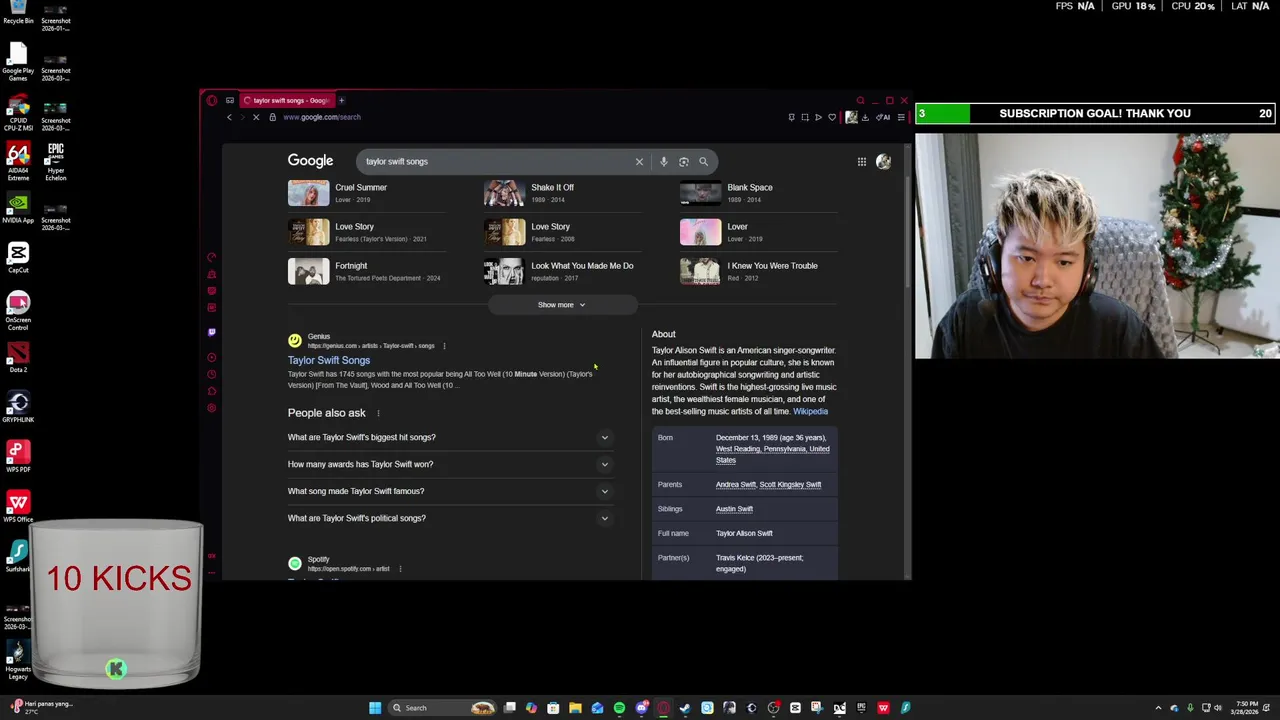Open Opera main menu logo
The width and height of the screenshot is (1280, 720).
[x=211, y=100]
